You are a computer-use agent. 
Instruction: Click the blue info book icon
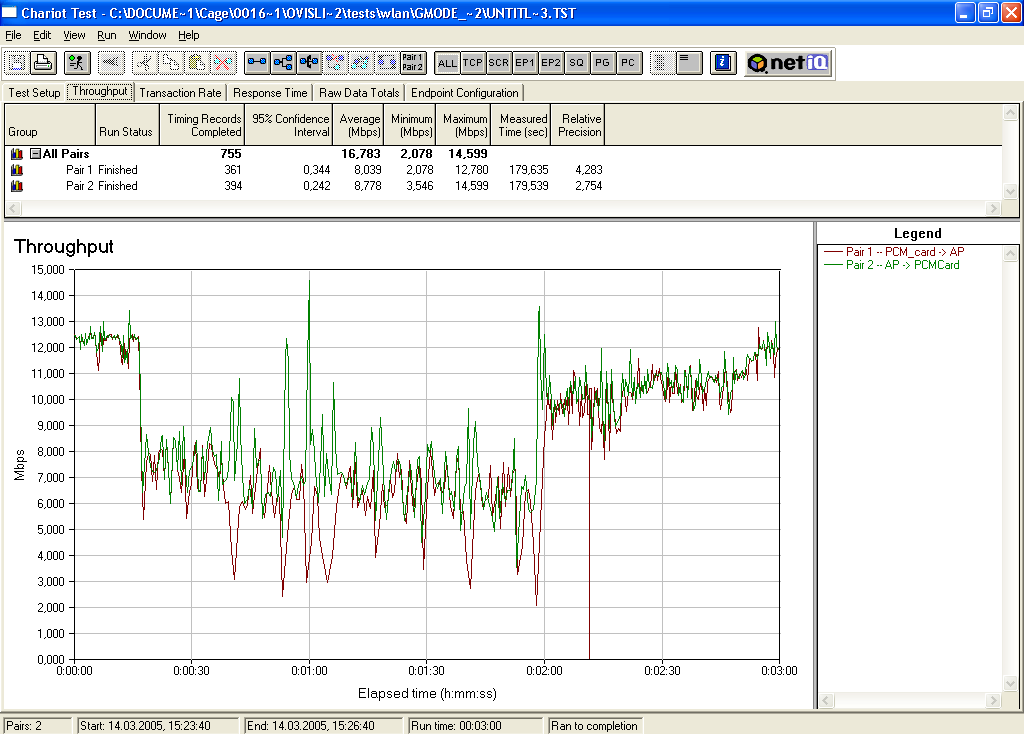[x=722, y=63]
